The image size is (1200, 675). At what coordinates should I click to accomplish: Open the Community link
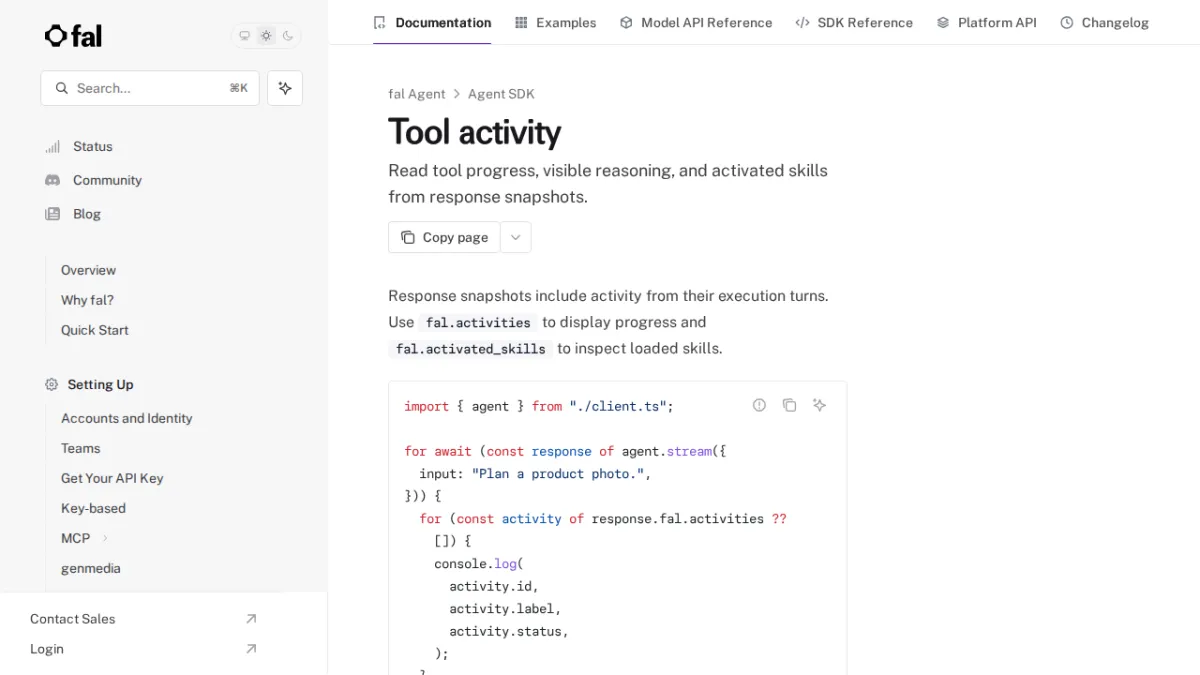[x=107, y=180]
